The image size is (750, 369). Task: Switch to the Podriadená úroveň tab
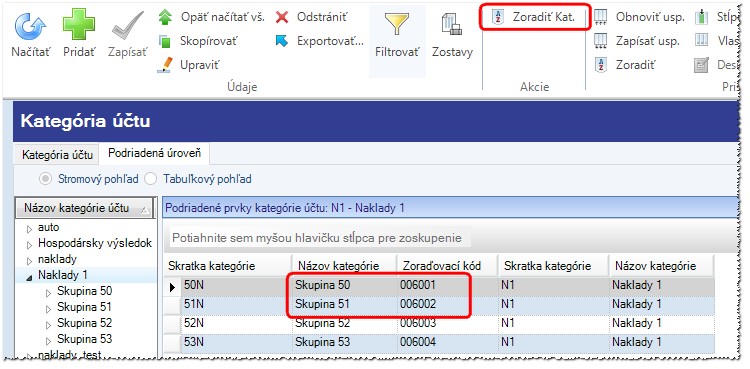point(154,153)
